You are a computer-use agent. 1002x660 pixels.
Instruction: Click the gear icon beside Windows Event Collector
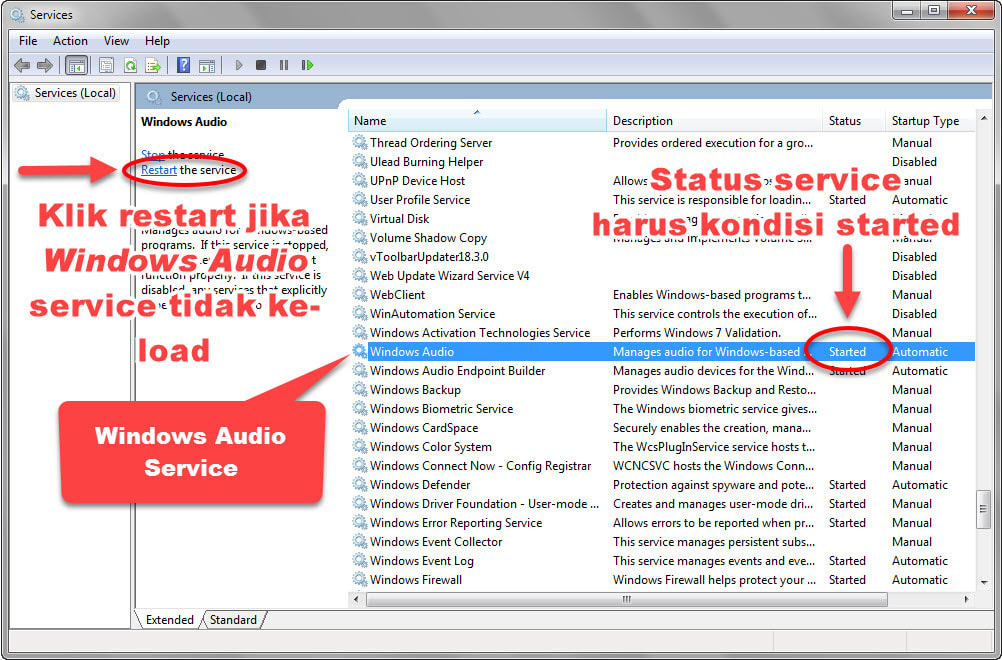(360, 542)
